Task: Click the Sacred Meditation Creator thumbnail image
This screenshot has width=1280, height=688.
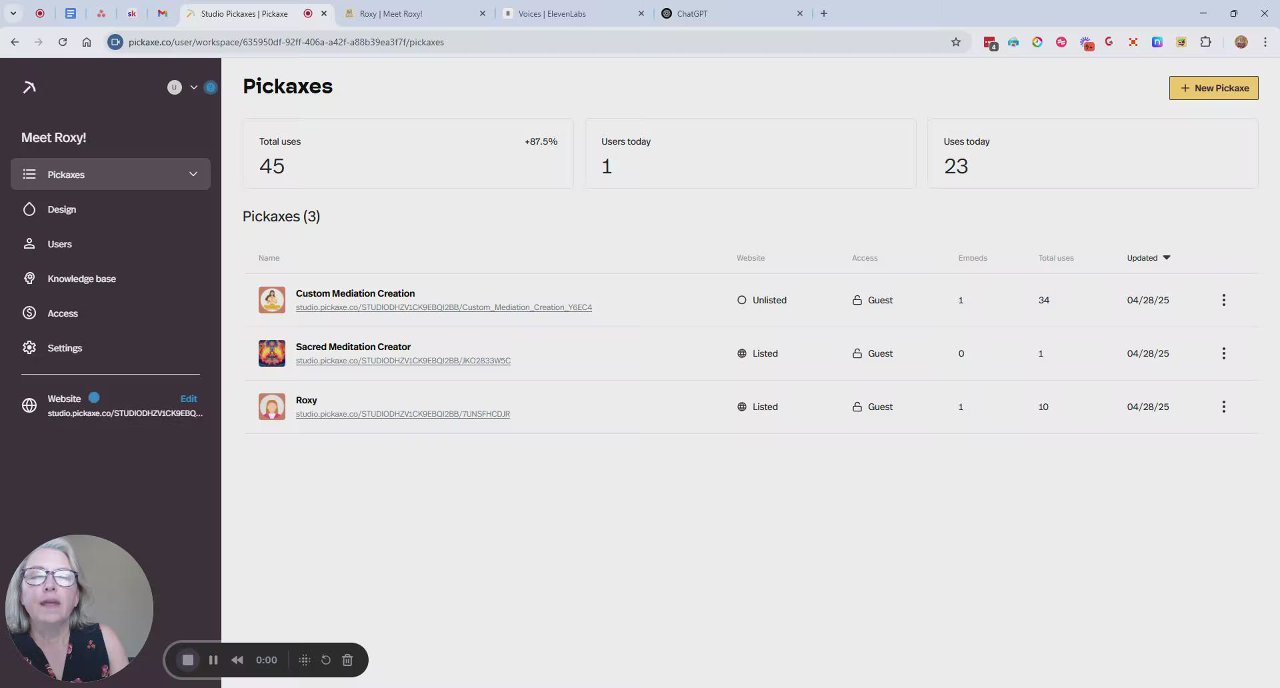Action: point(272,353)
